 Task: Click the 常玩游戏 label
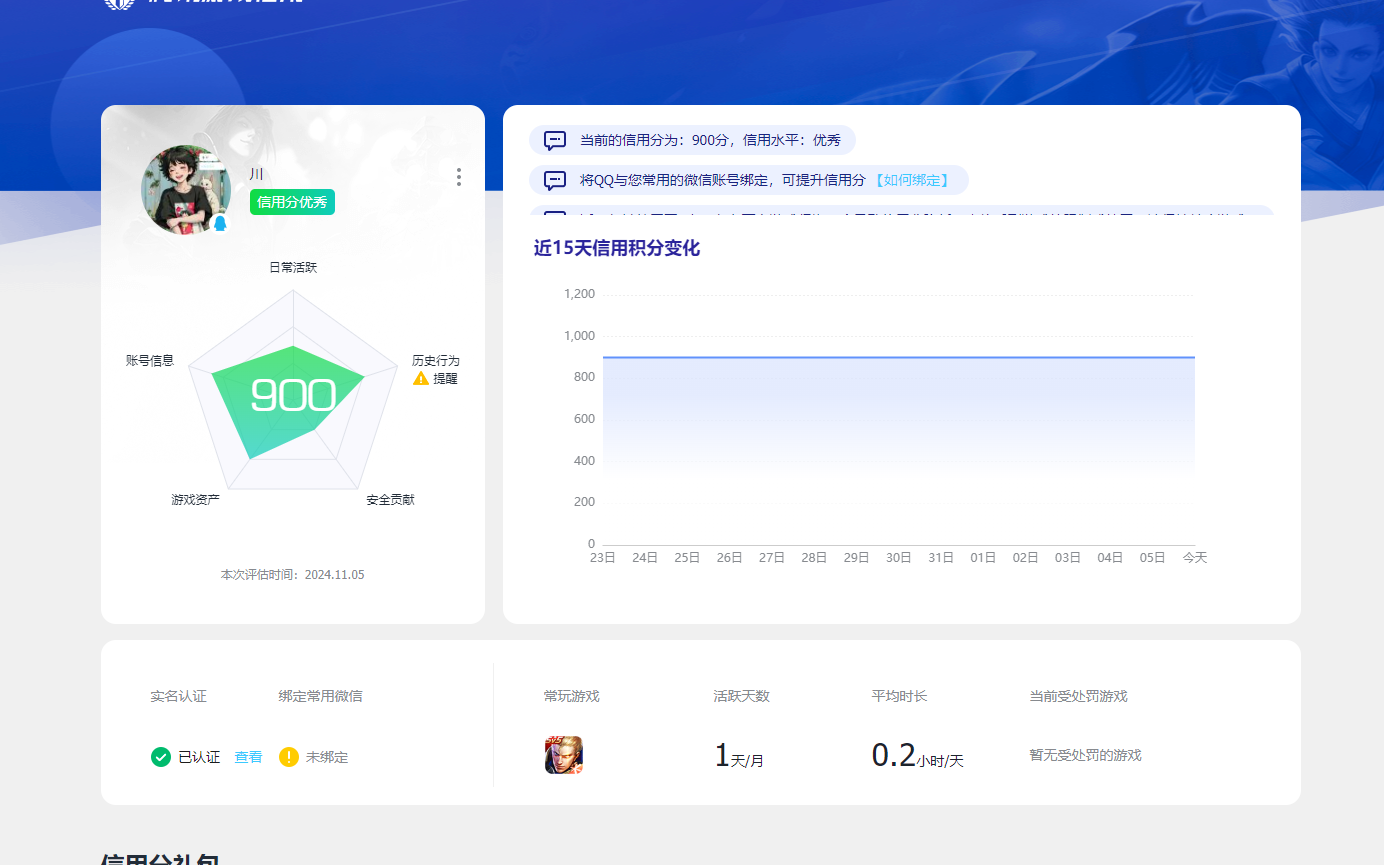coord(572,696)
